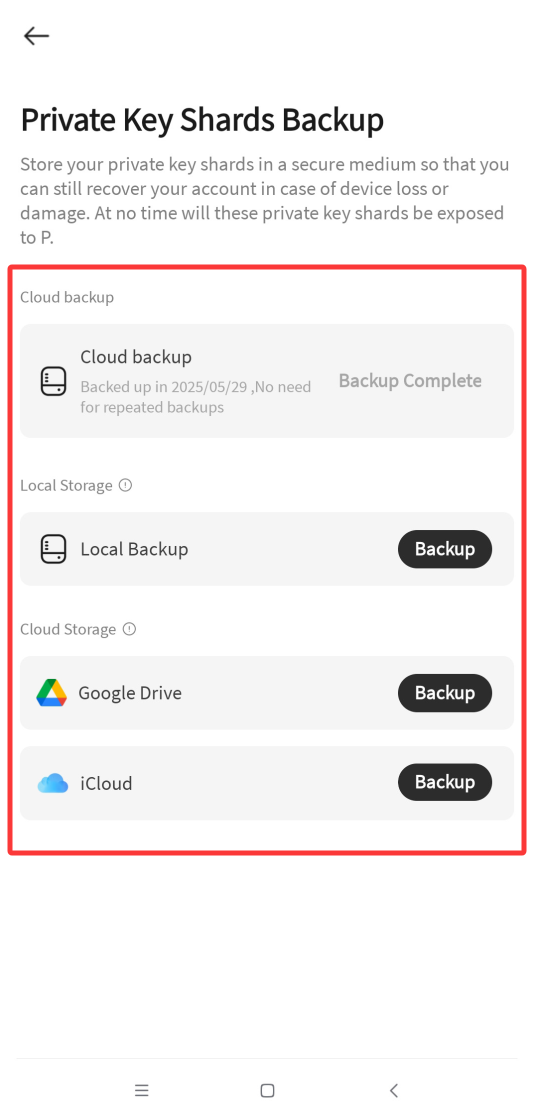Open the Cloud Storage info icon
Screen dimensions: 534x1120
click(x=129, y=629)
